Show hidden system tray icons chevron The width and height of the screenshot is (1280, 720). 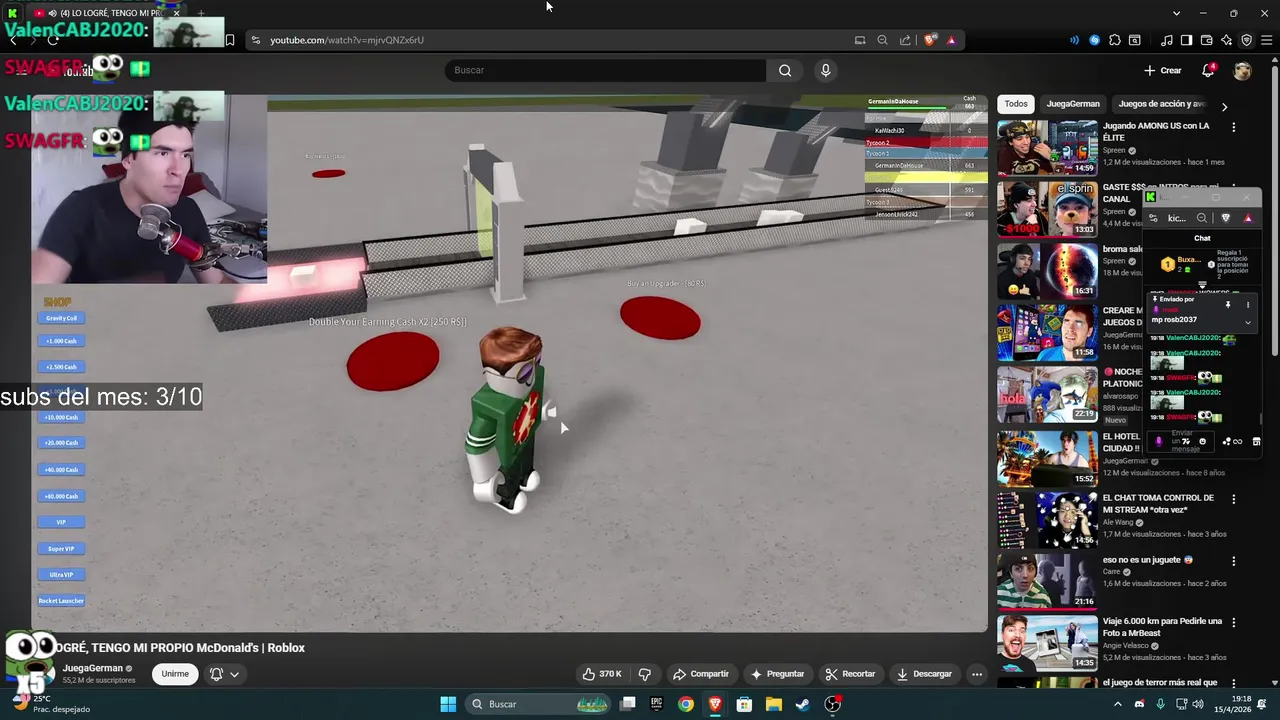point(1119,704)
